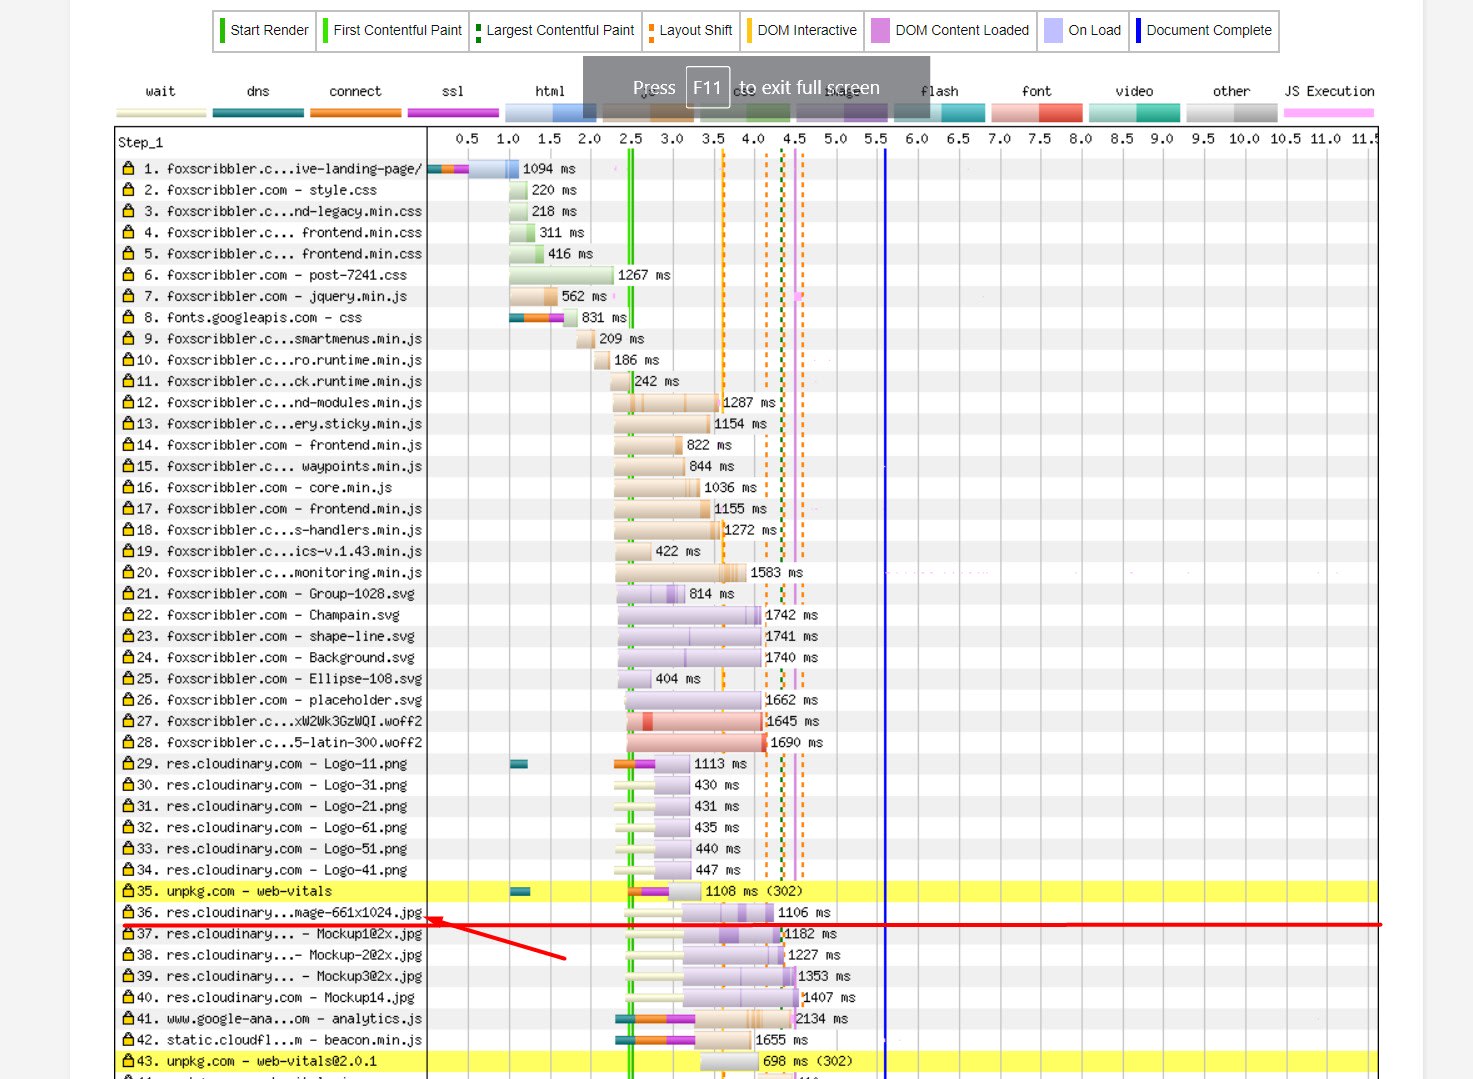This screenshot has height=1079, width=1473.
Task: Click the lock icon for web-vitals@2.0.1 row
Action: (128, 1061)
